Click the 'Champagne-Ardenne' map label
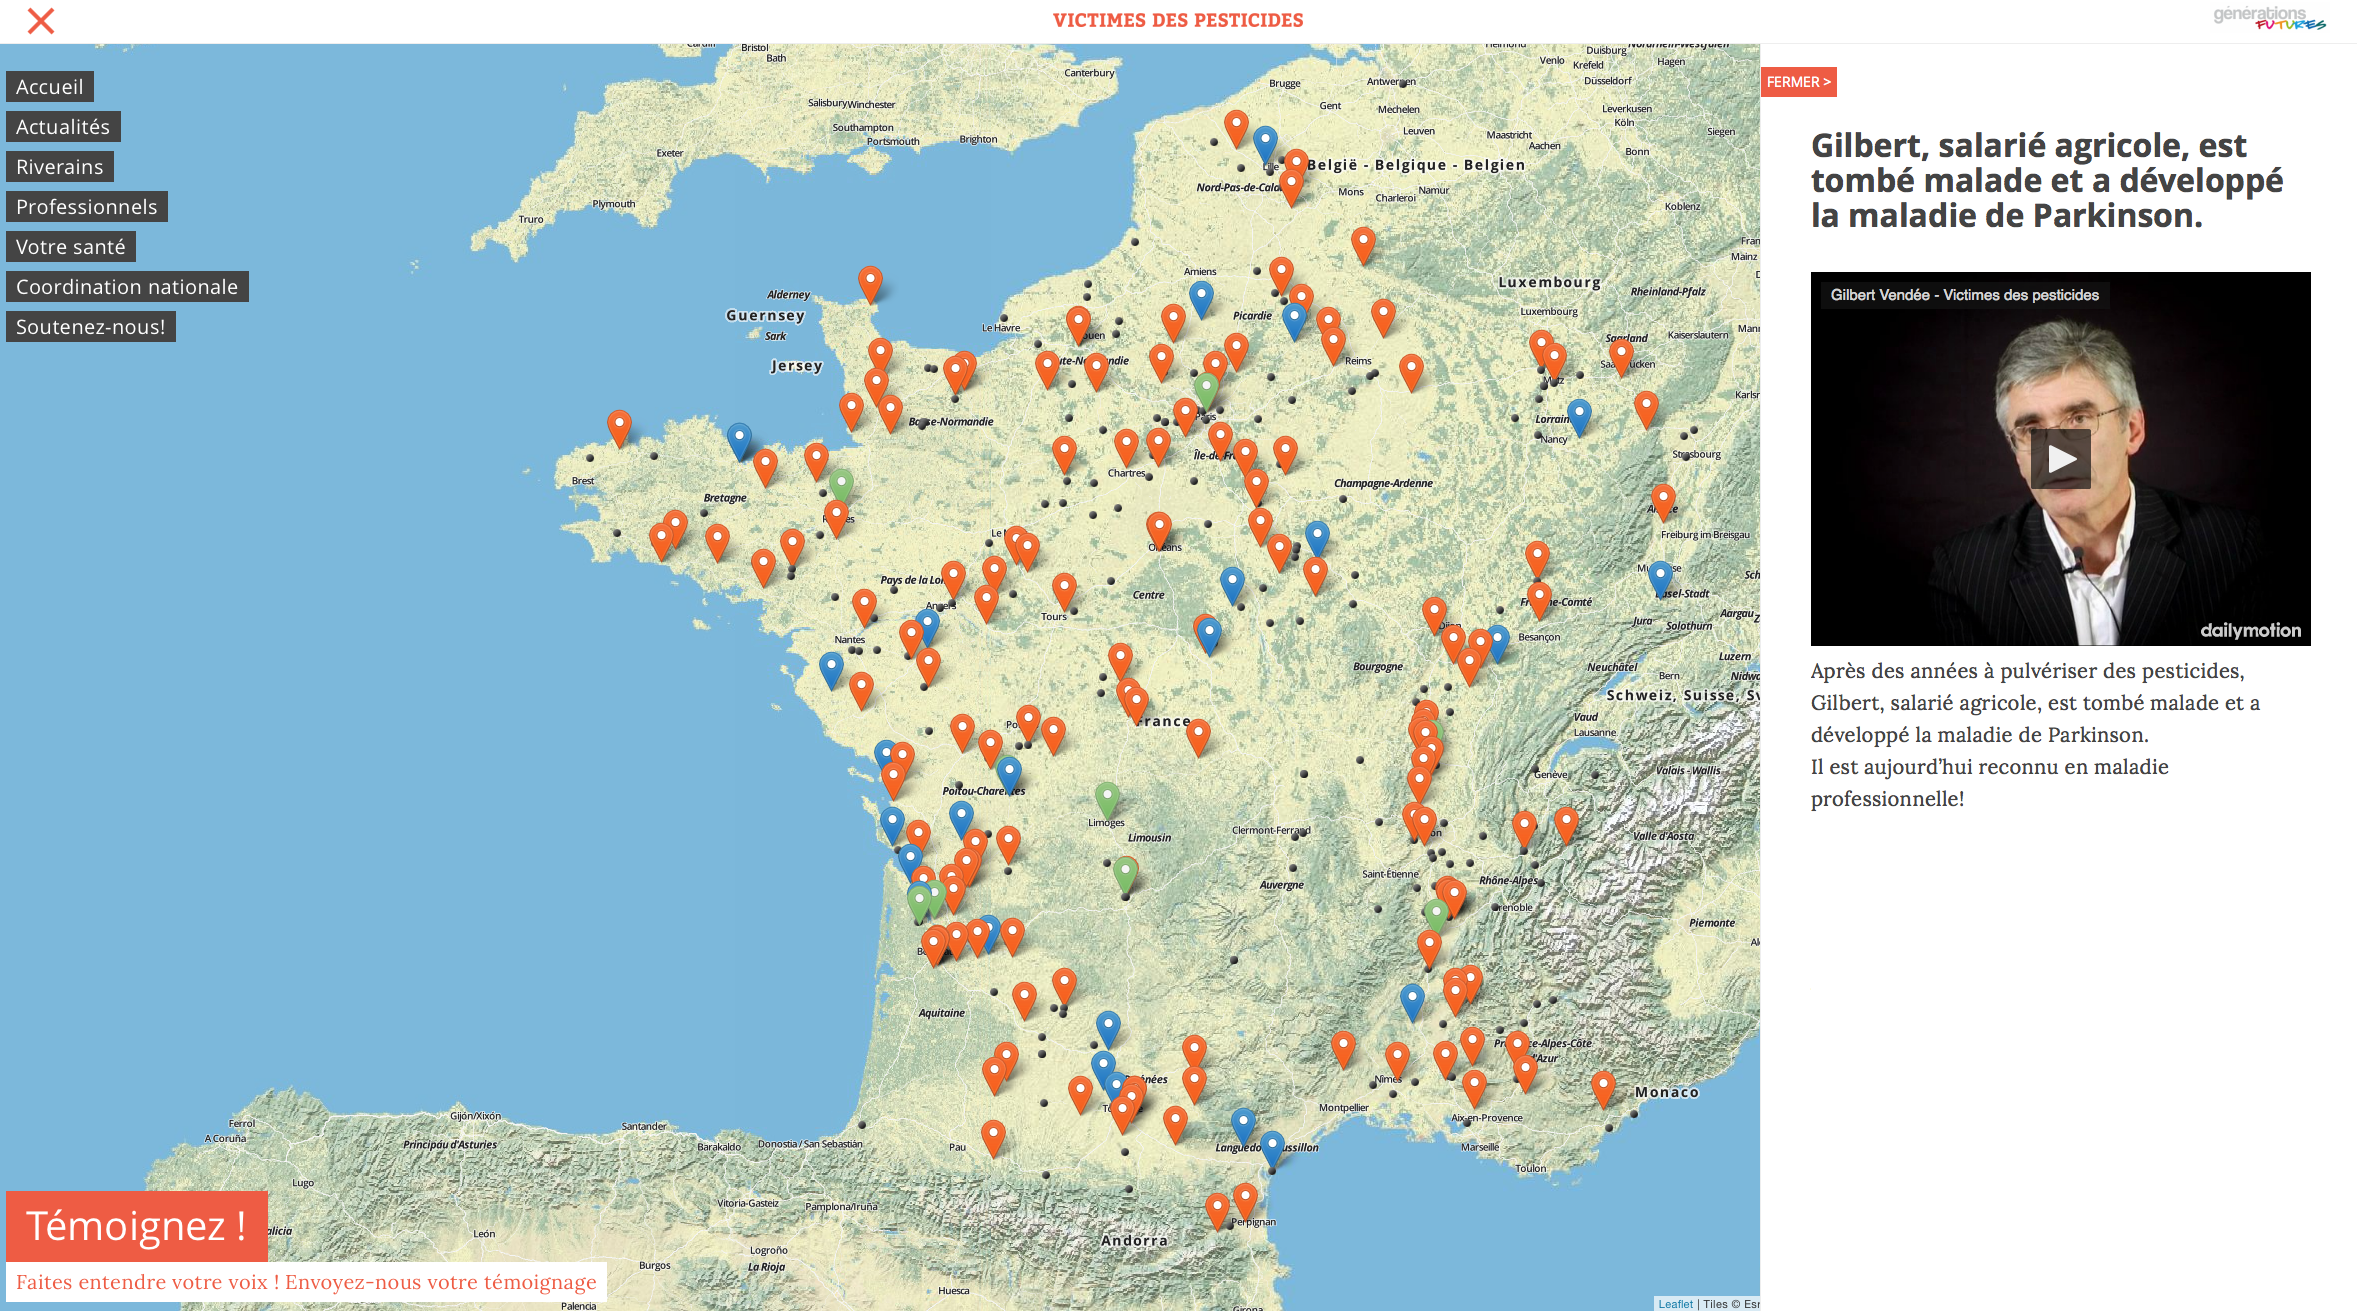 [1383, 483]
